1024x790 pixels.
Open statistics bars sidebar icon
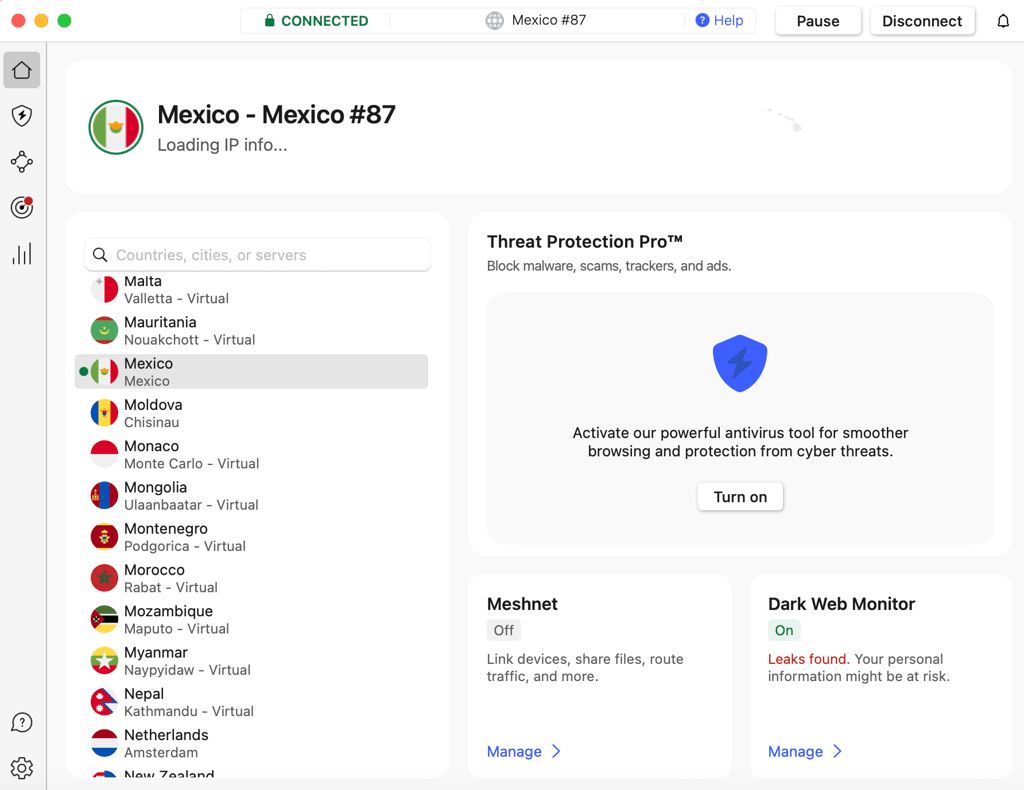pyautogui.click(x=22, y=253)
